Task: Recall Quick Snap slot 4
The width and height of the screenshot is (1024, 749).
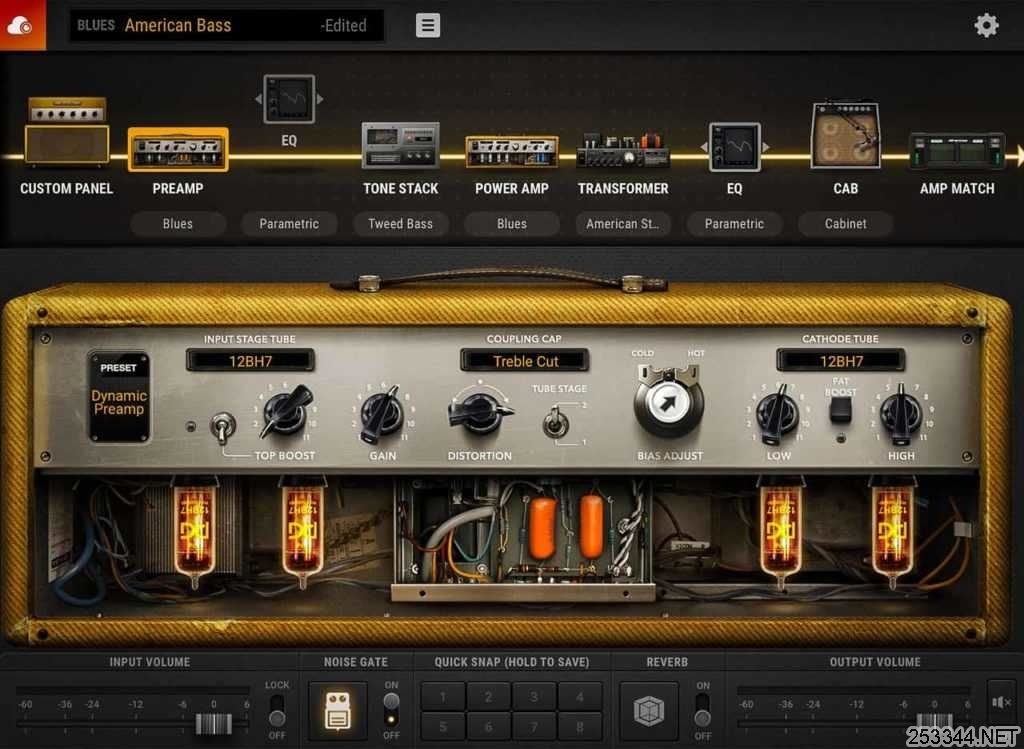Action: [x=580, y=697]
